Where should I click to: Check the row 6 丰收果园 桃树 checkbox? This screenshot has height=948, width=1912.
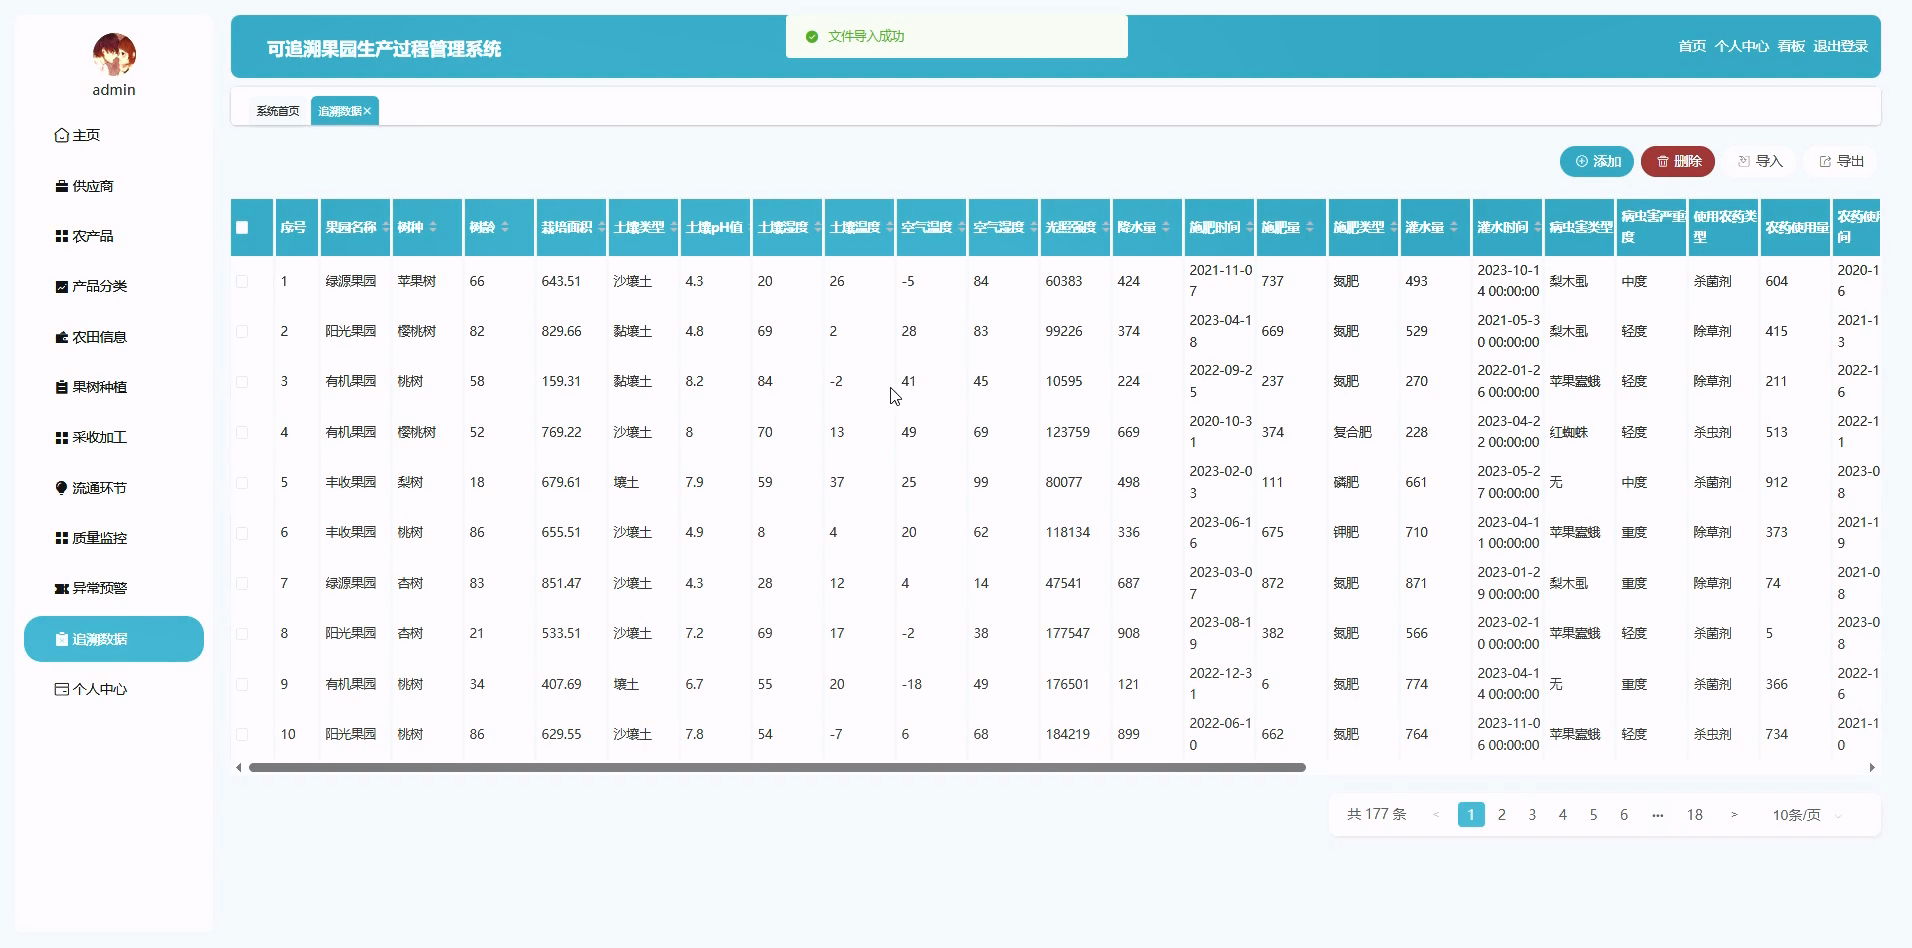[x=242, y=532]
